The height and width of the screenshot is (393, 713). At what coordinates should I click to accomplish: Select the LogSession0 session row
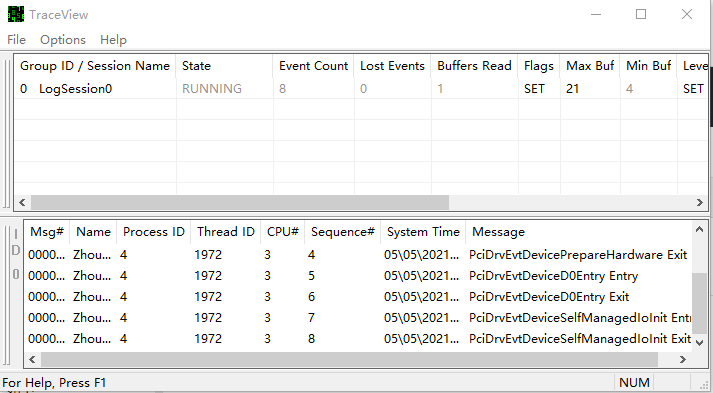click(361, 89)
